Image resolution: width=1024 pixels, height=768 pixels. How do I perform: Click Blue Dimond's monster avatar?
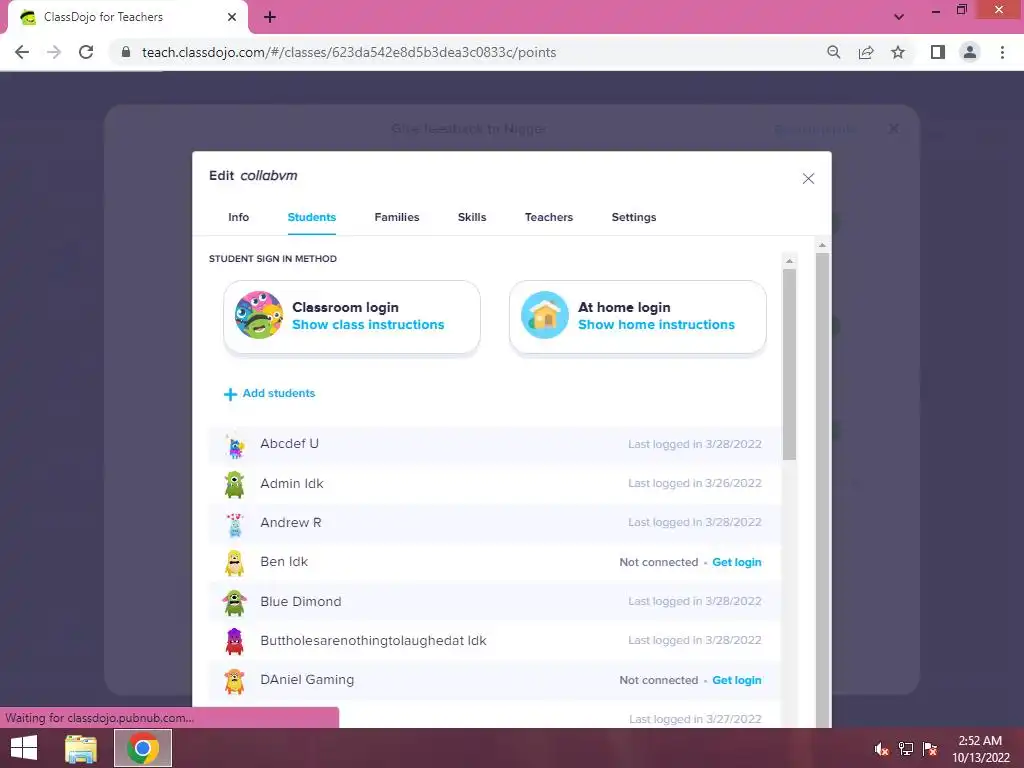(234, 603)
